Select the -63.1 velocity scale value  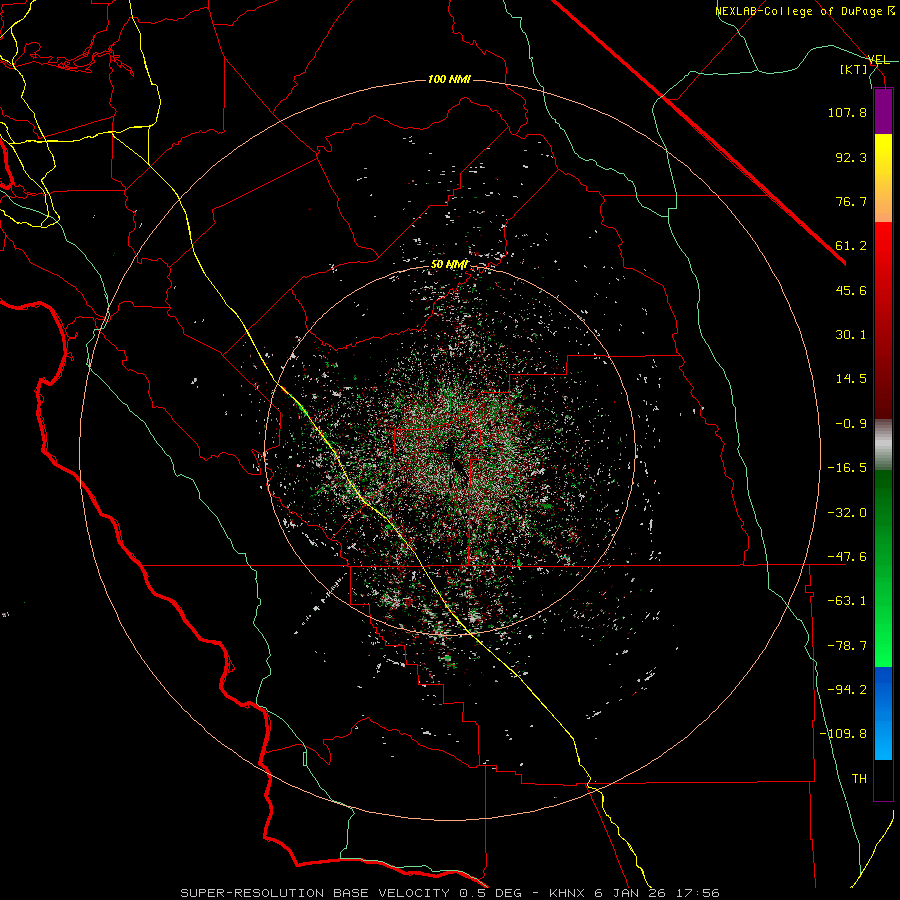(x=847, y=601)
